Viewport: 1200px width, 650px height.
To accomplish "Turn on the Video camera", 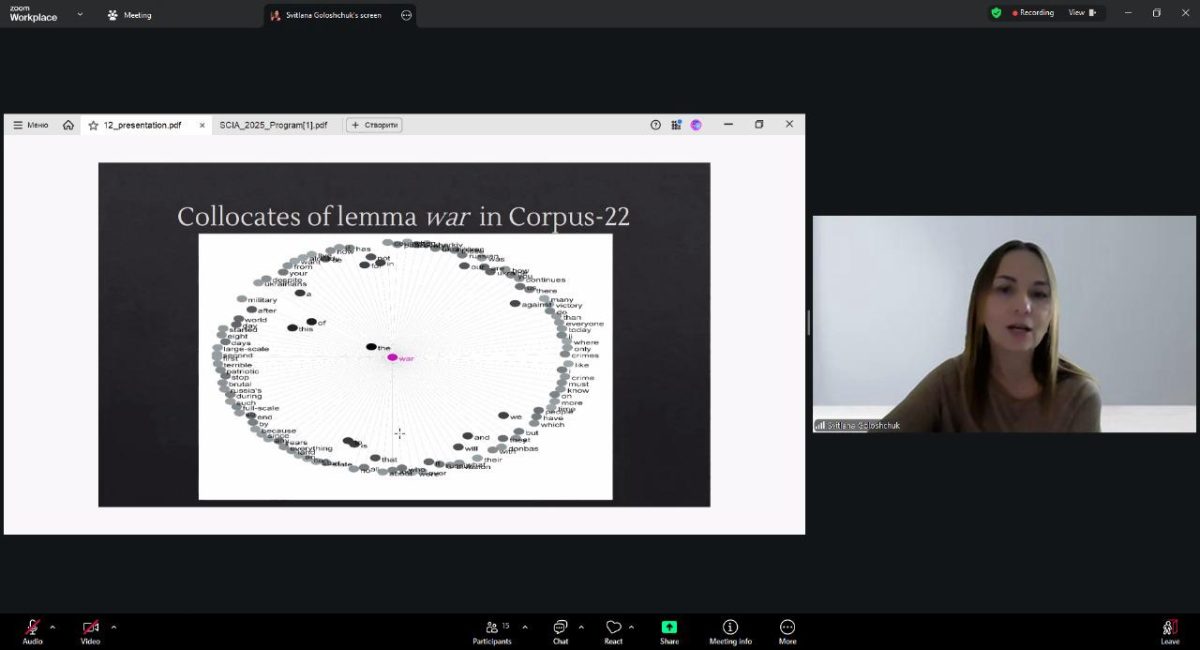I will tap(90, 630).
